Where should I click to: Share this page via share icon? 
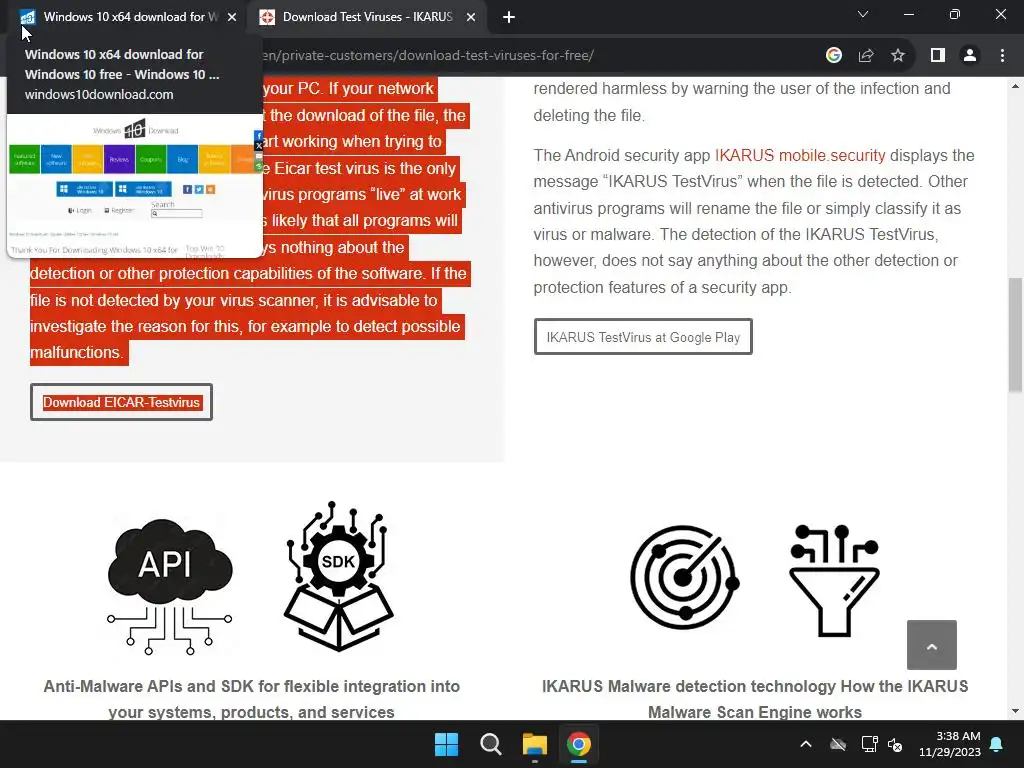pyautogui.click(x=866, y=56)
